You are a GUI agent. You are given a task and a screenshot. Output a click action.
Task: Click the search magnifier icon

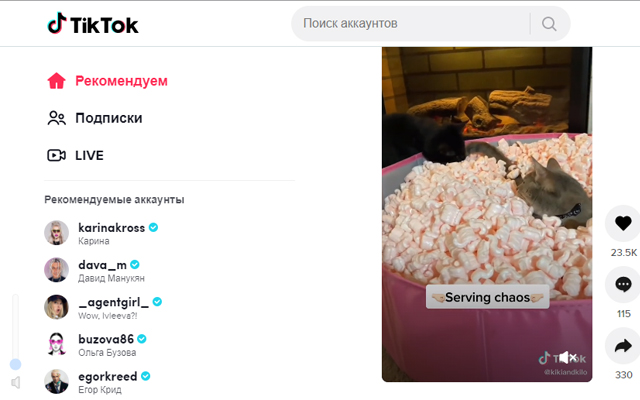tap(549, 24)
